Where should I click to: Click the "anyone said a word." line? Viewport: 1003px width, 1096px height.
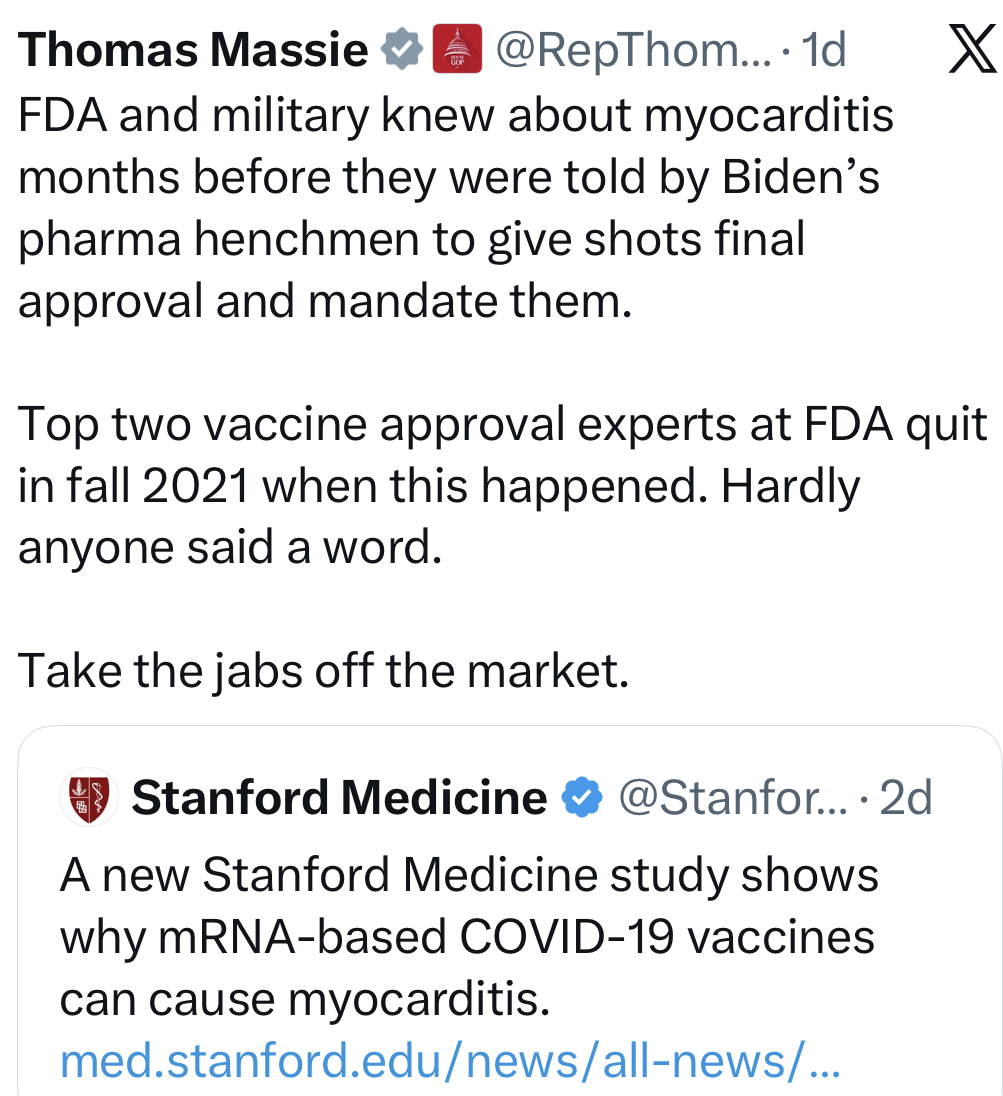[x=230, y=548]
